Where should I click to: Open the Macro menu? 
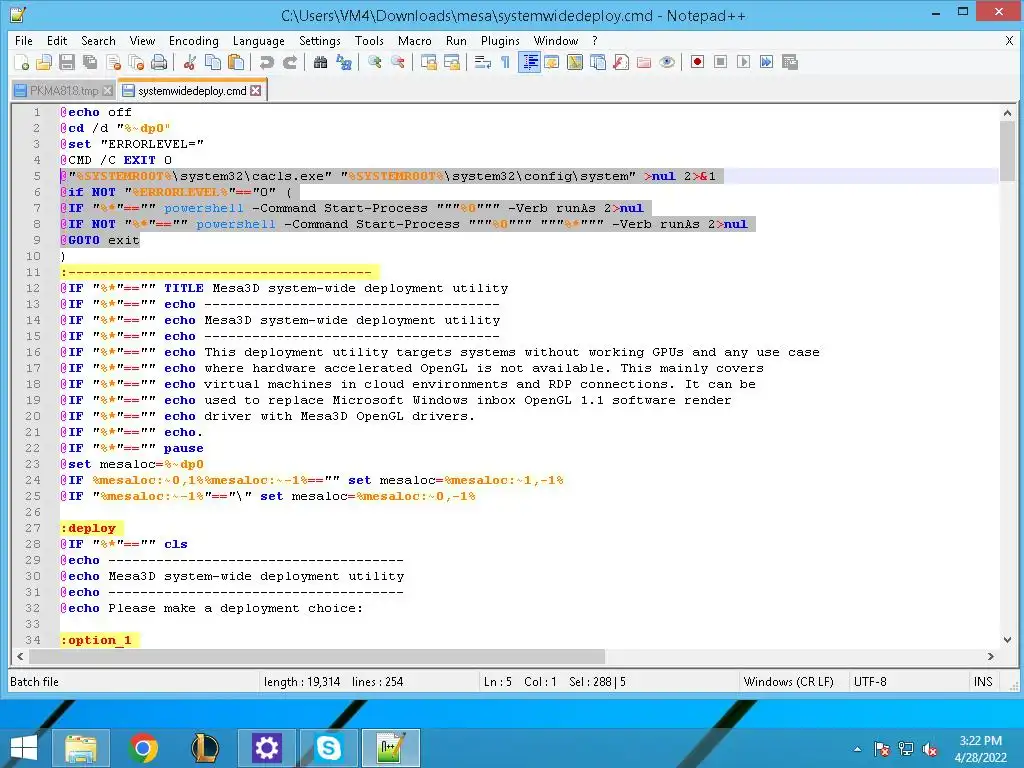pyautogui.click(x=415, y=40)
